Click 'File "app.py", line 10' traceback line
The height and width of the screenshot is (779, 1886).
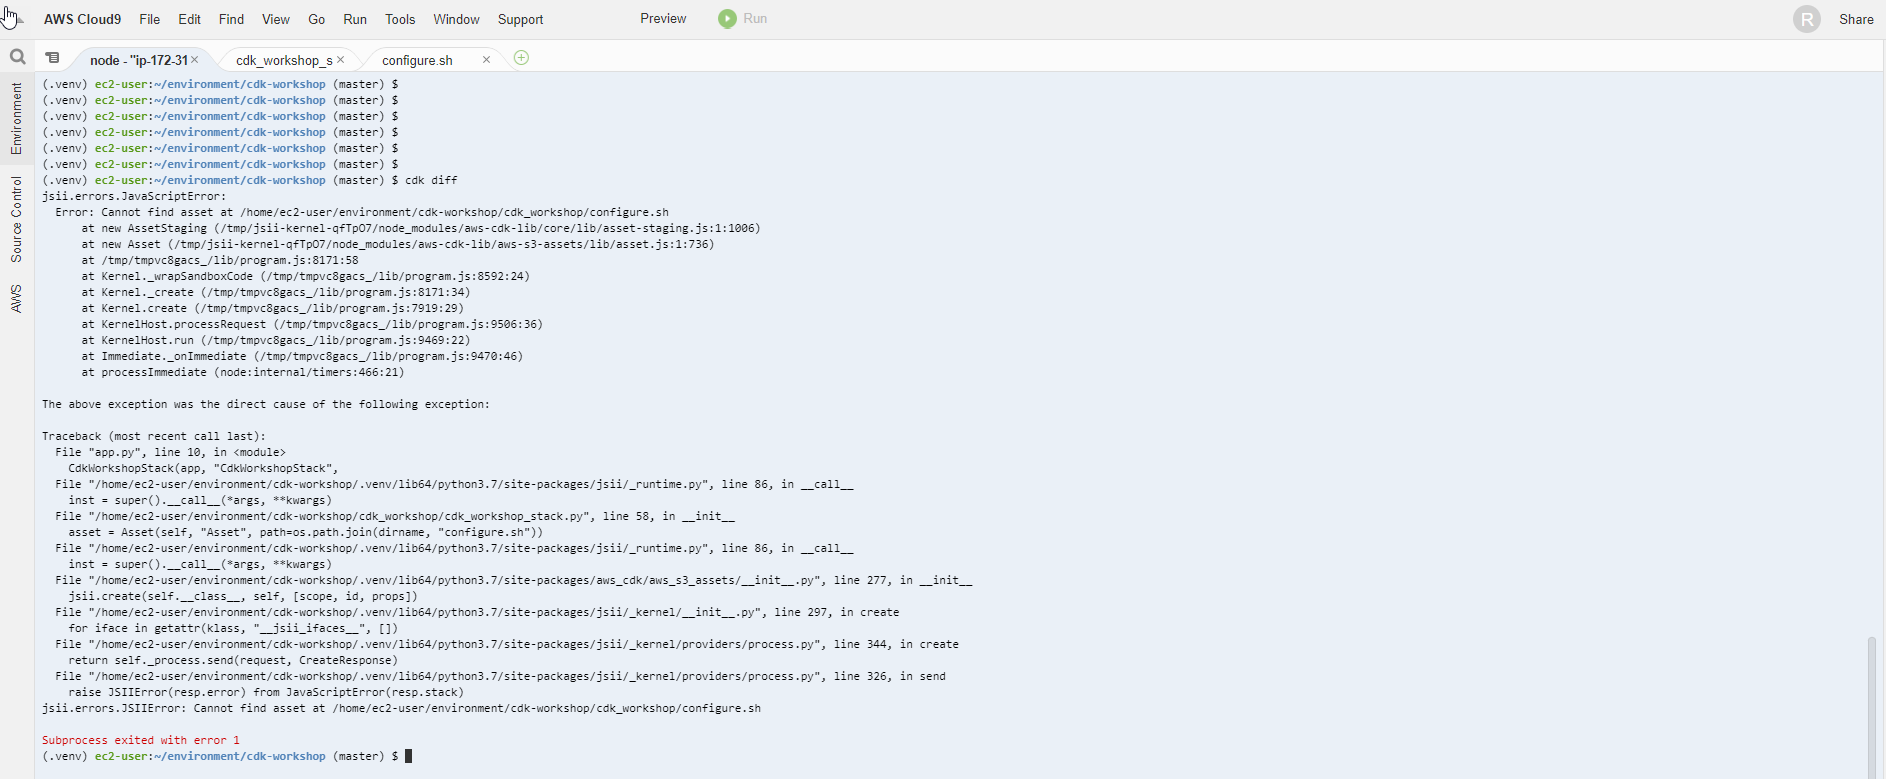(170, 452)
